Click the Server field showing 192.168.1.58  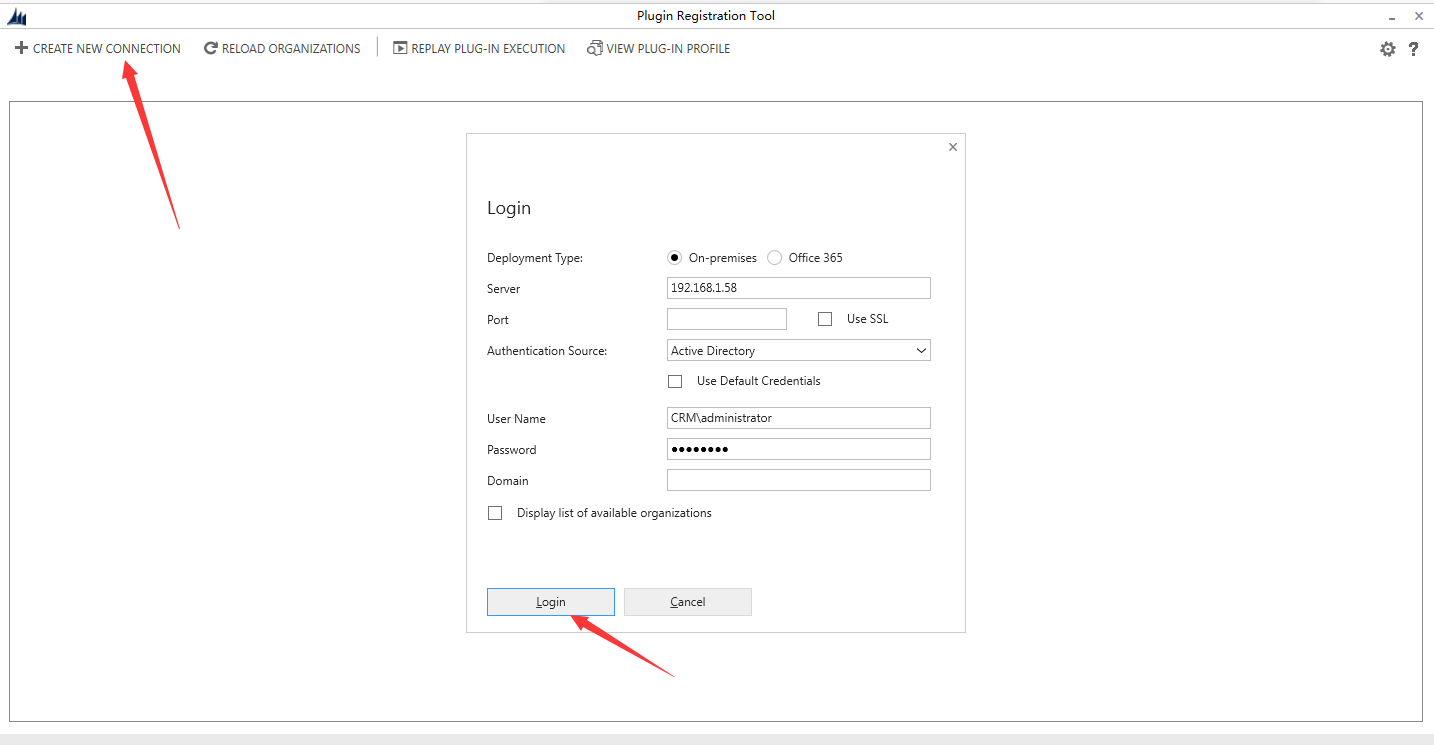pos(799,288)
